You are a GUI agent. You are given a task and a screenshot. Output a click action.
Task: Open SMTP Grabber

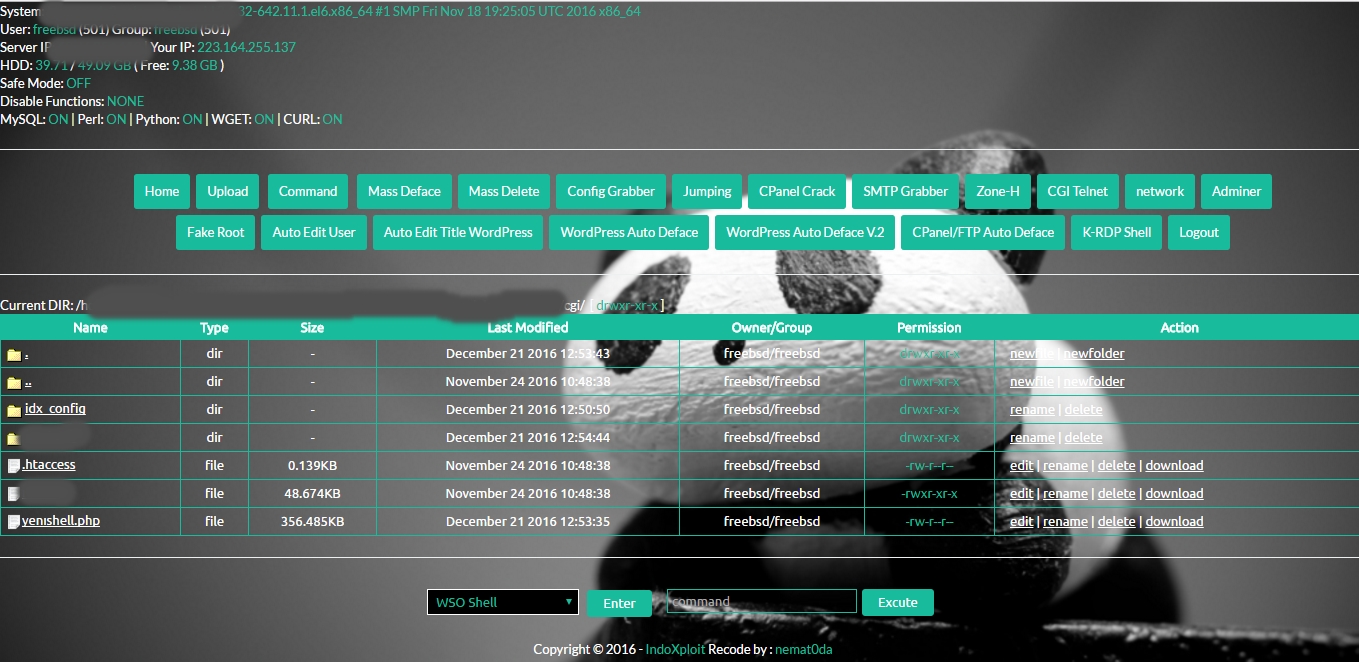click(906, 192)
